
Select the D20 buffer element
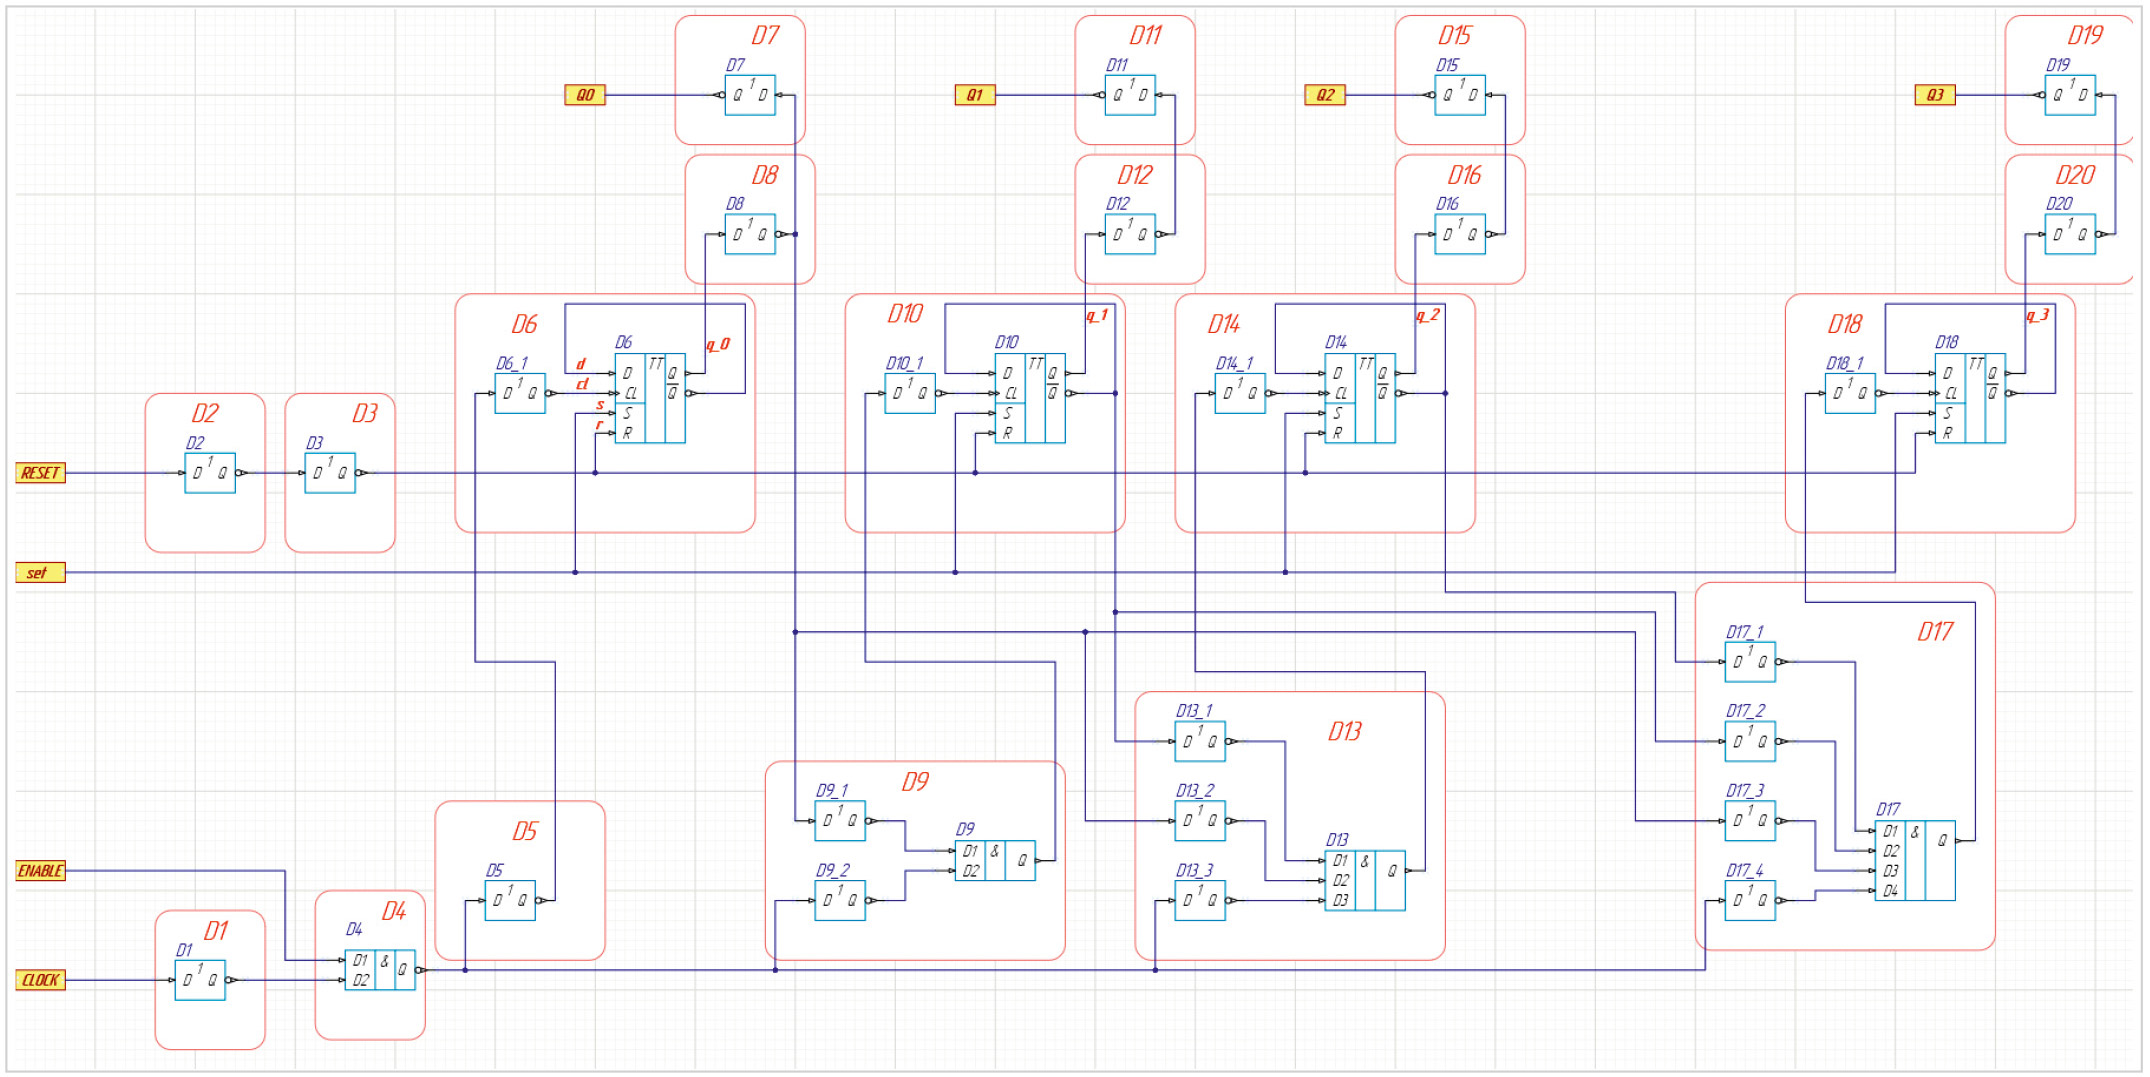2070,234
